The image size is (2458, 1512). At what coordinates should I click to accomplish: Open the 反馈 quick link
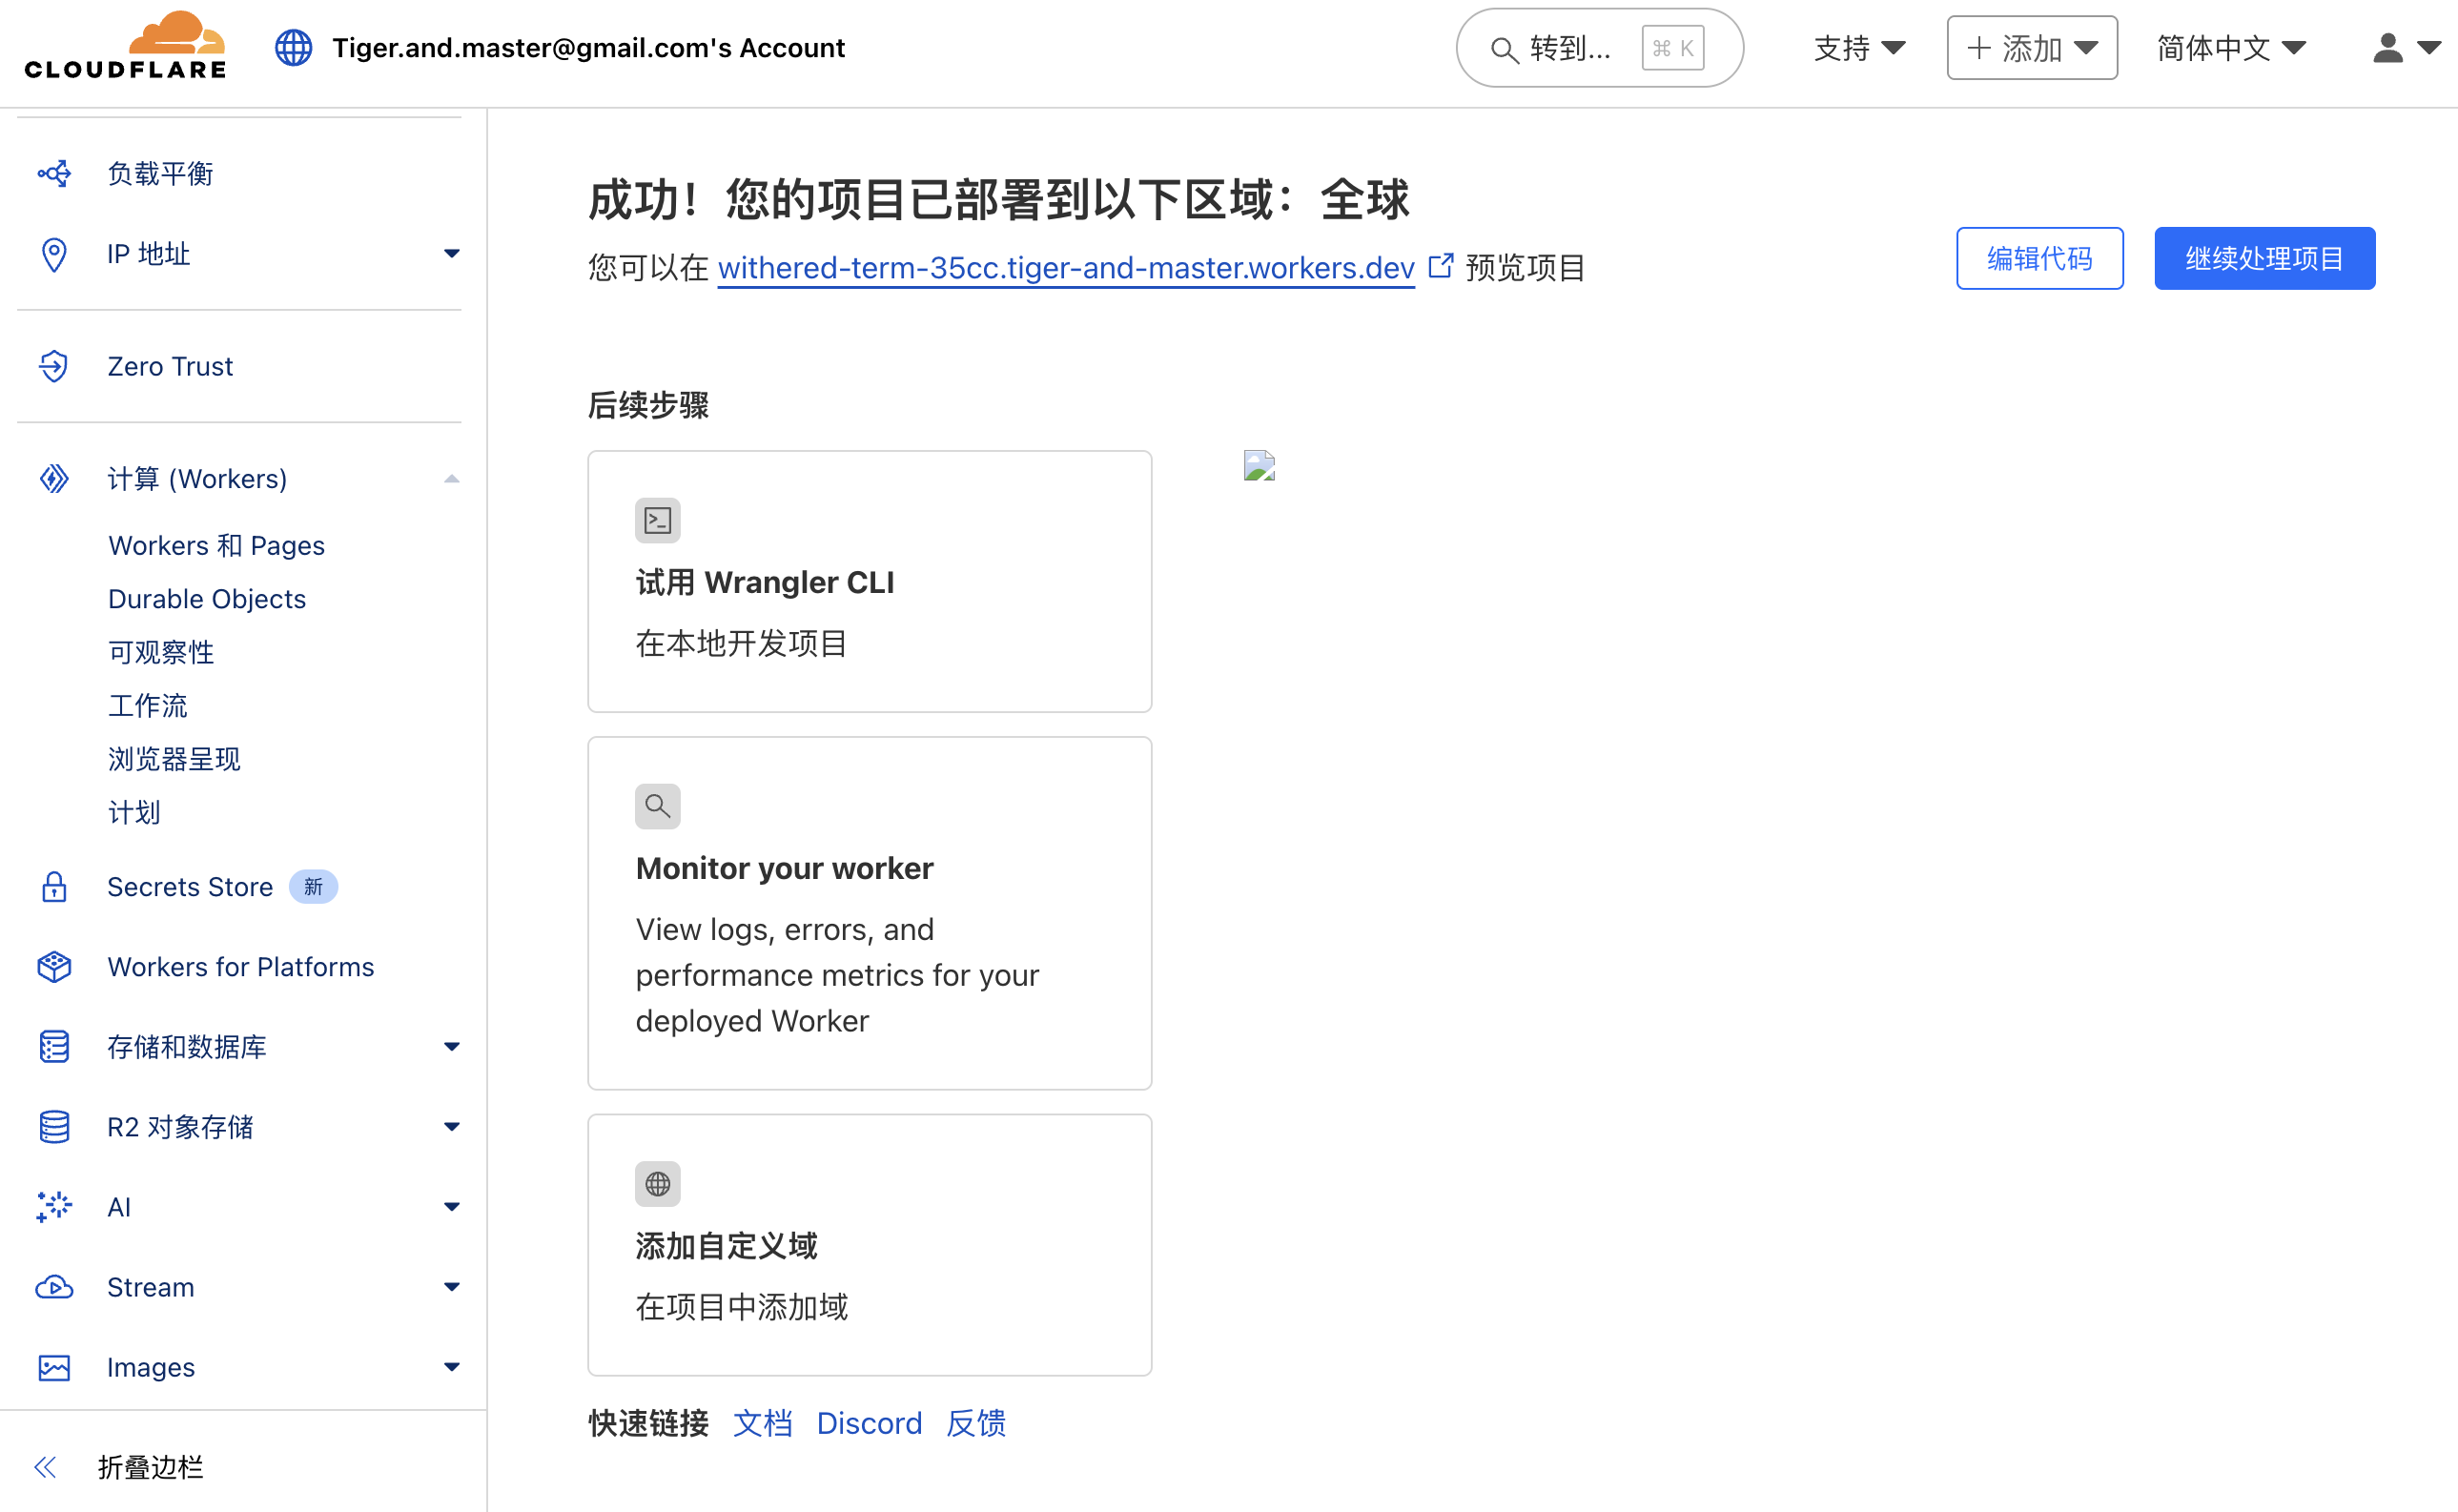976,1423
